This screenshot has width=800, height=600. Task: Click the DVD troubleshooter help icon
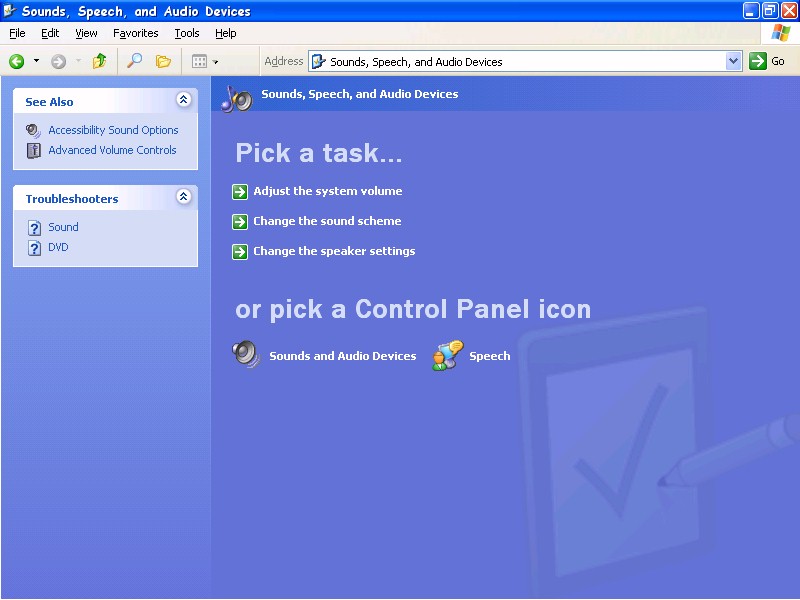[34, 248]
